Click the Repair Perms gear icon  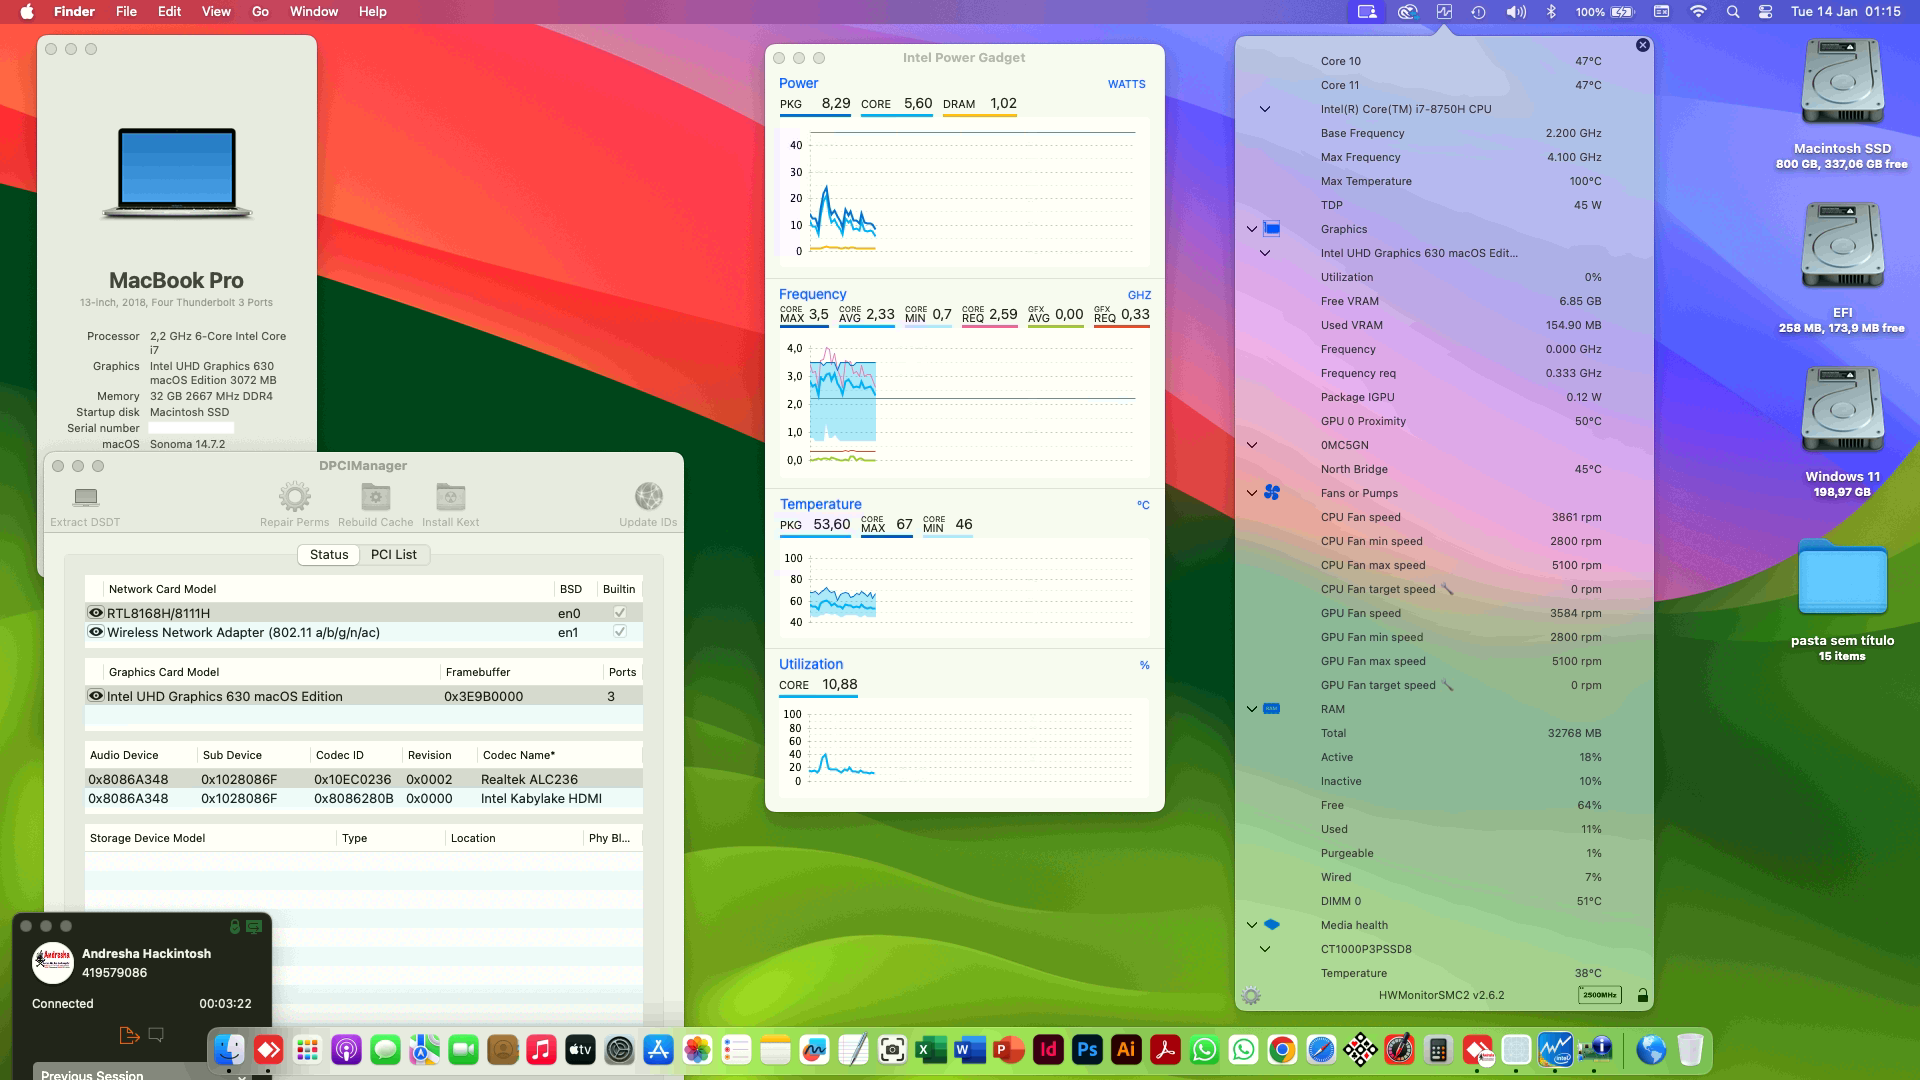click(x=293, y=497)
